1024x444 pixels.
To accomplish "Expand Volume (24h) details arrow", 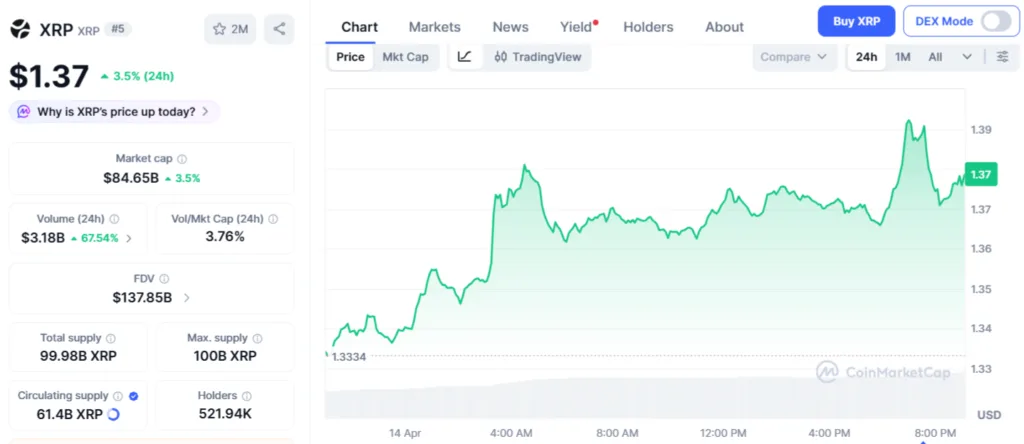I will tap(128, 238).
